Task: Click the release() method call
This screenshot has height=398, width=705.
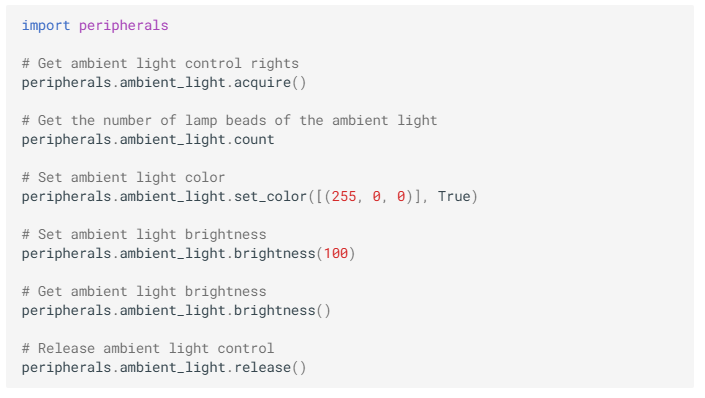Action: pyautogui.click(x=270, y=368)
